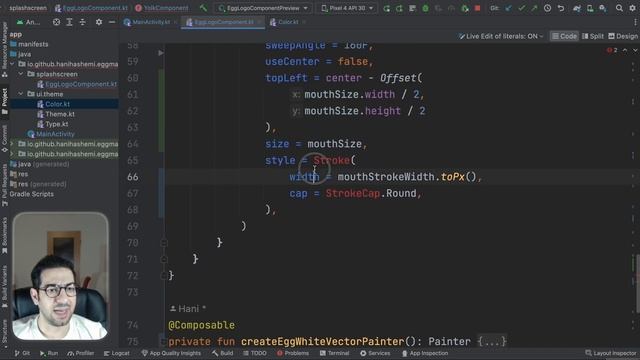Open Type.kt in the project tree
Image resolution: width=640 pixels, height=360 pixels.
tap(53, 124)
